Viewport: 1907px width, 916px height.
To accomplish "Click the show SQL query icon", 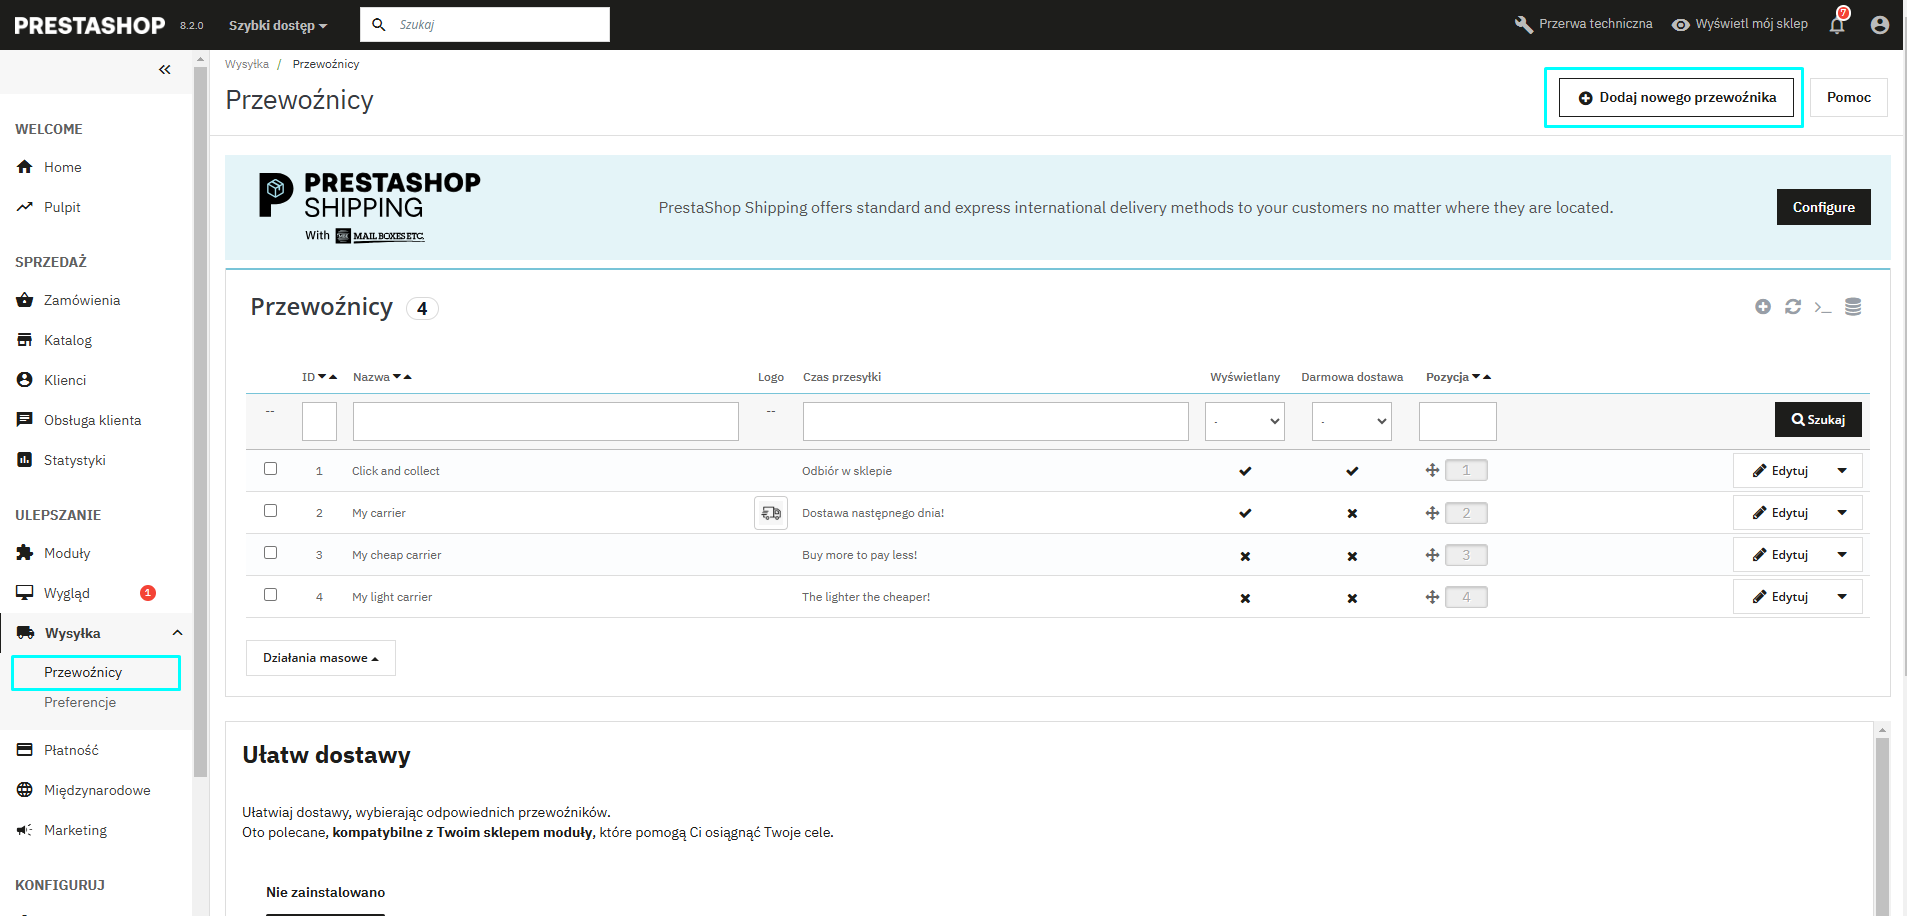I will click(x=1823, y=307).
